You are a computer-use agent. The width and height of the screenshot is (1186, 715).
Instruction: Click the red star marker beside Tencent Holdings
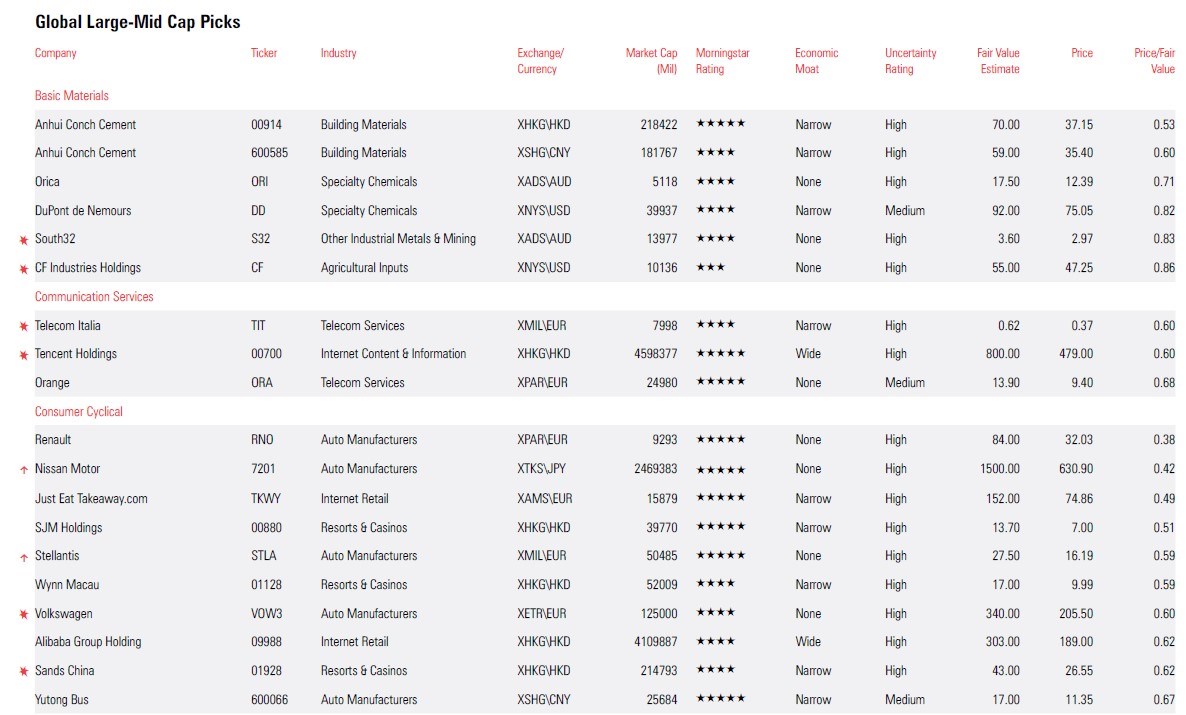[x=24, y=355]
